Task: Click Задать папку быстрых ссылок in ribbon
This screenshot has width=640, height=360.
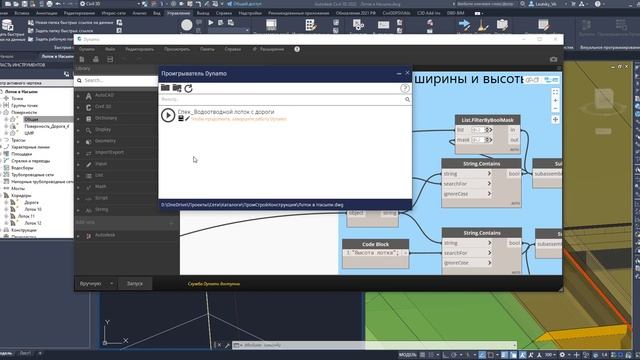Action: tap(60, 31)
